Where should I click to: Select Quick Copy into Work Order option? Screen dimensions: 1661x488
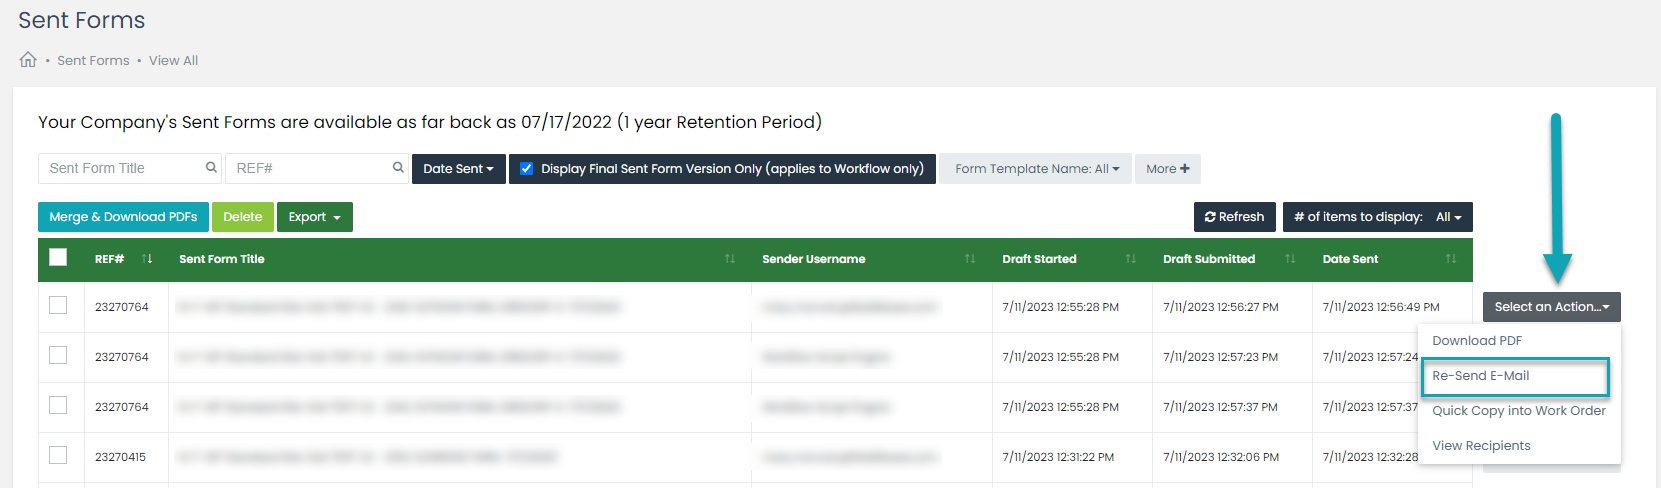tap(1519, 411)
